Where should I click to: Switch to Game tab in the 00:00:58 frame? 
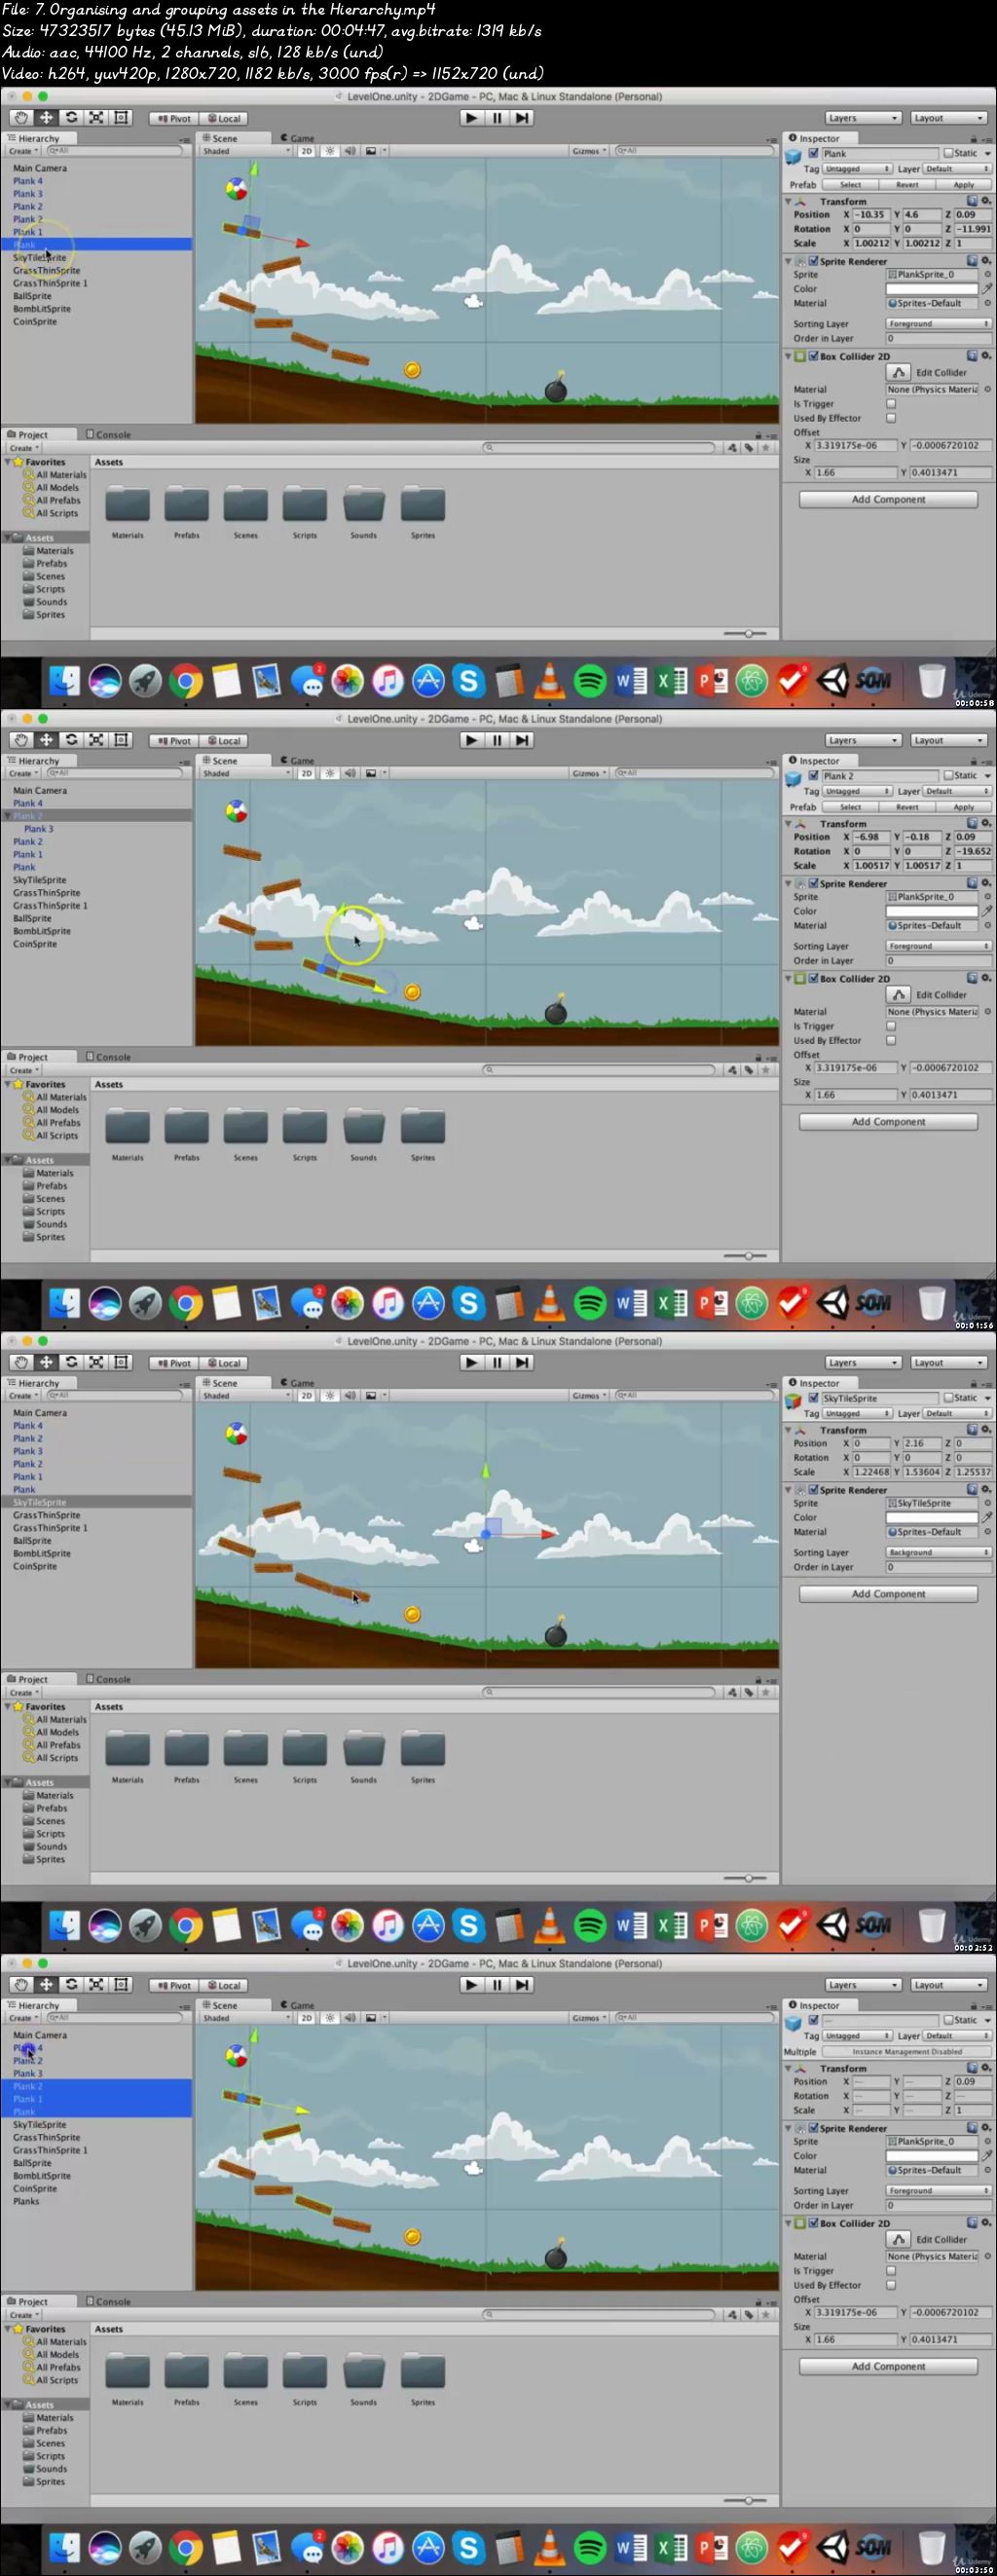[297, 138]
